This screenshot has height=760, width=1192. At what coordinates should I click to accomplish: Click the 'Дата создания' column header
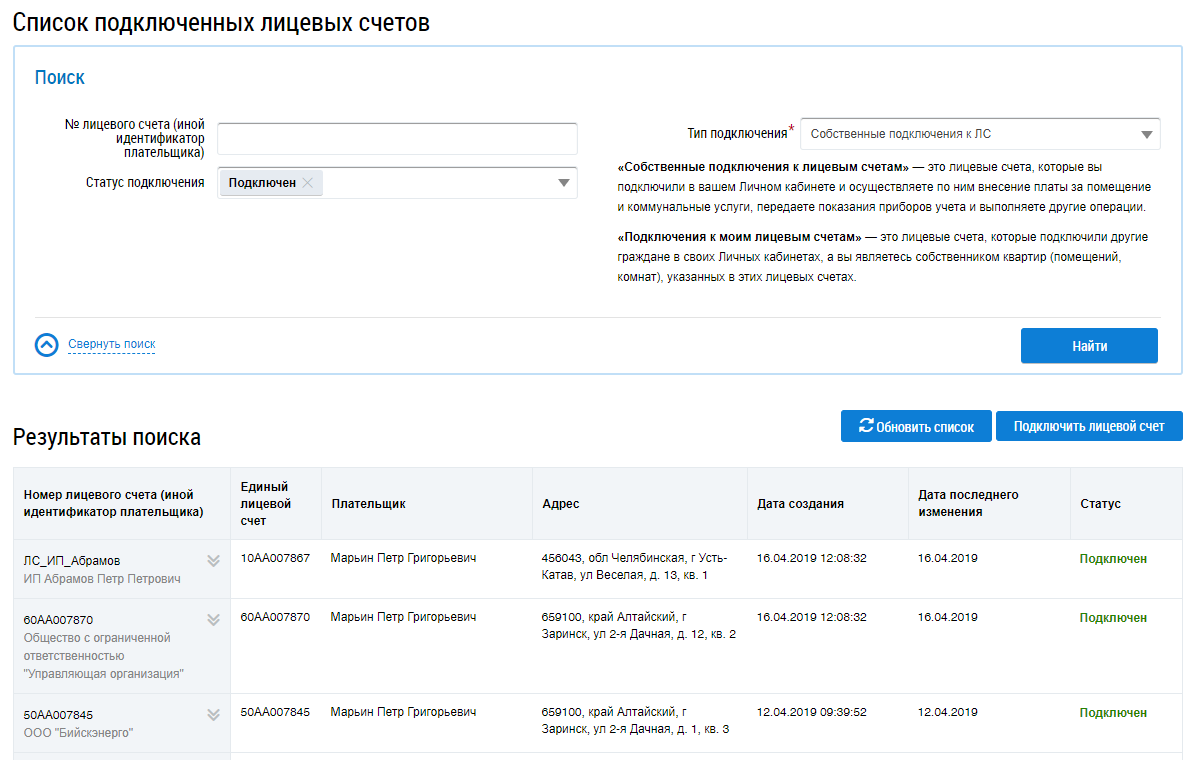click(800, 504)
